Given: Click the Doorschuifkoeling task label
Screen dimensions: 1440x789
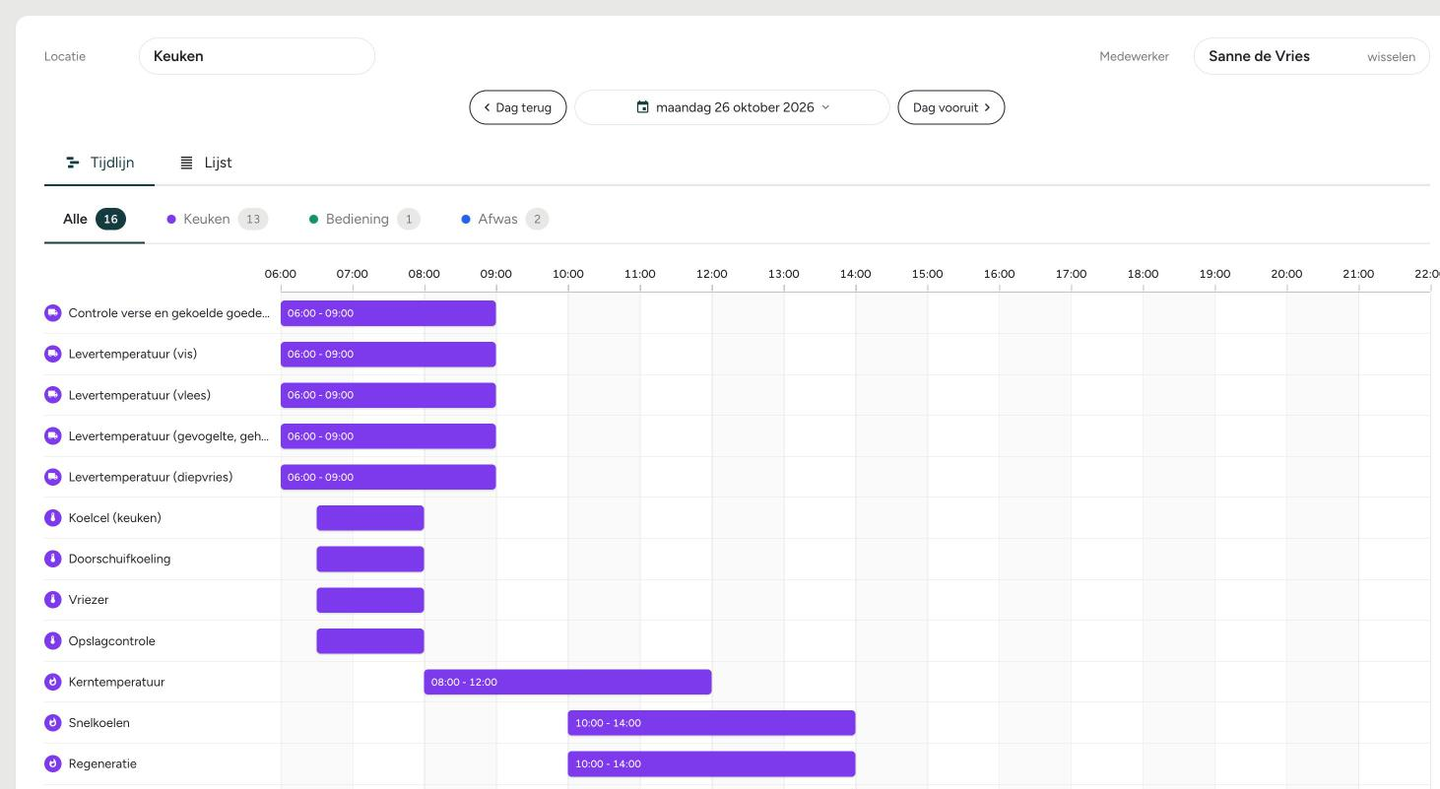Looking at the screenshot, I should click(119, 559).
